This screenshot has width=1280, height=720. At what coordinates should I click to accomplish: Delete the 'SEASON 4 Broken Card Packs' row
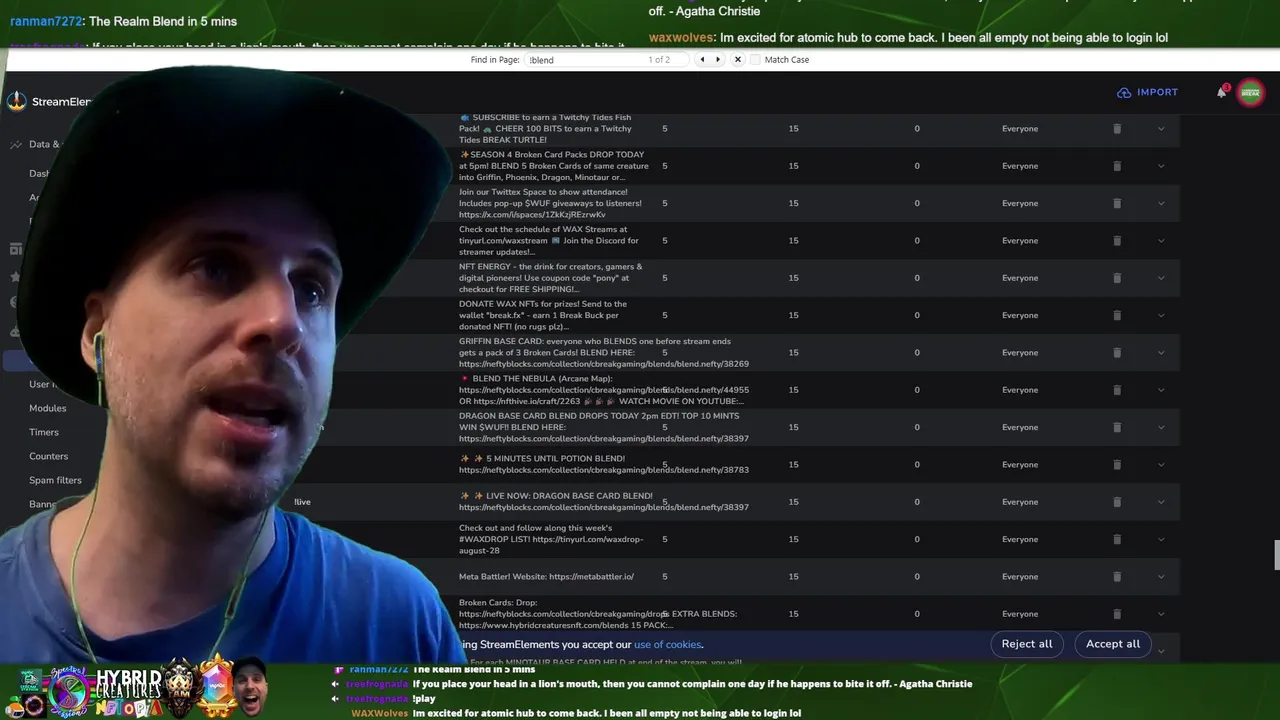click(x=1117, y=166)
